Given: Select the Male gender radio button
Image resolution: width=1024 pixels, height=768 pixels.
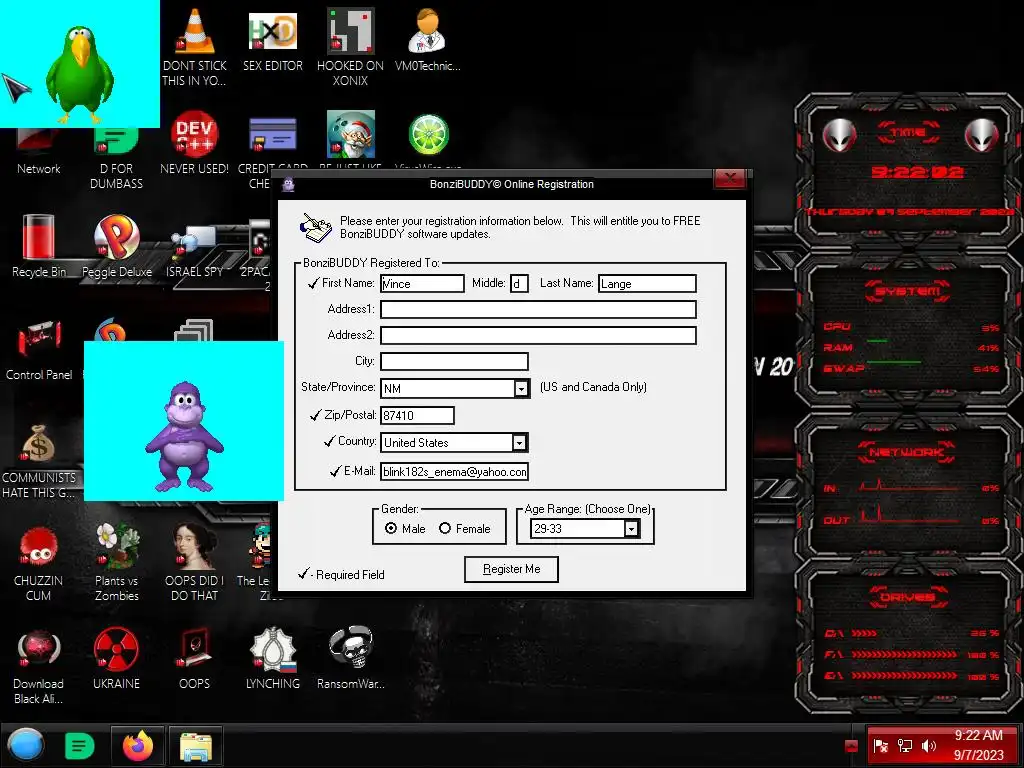Looking at the screenshot, I should (391, 528).
